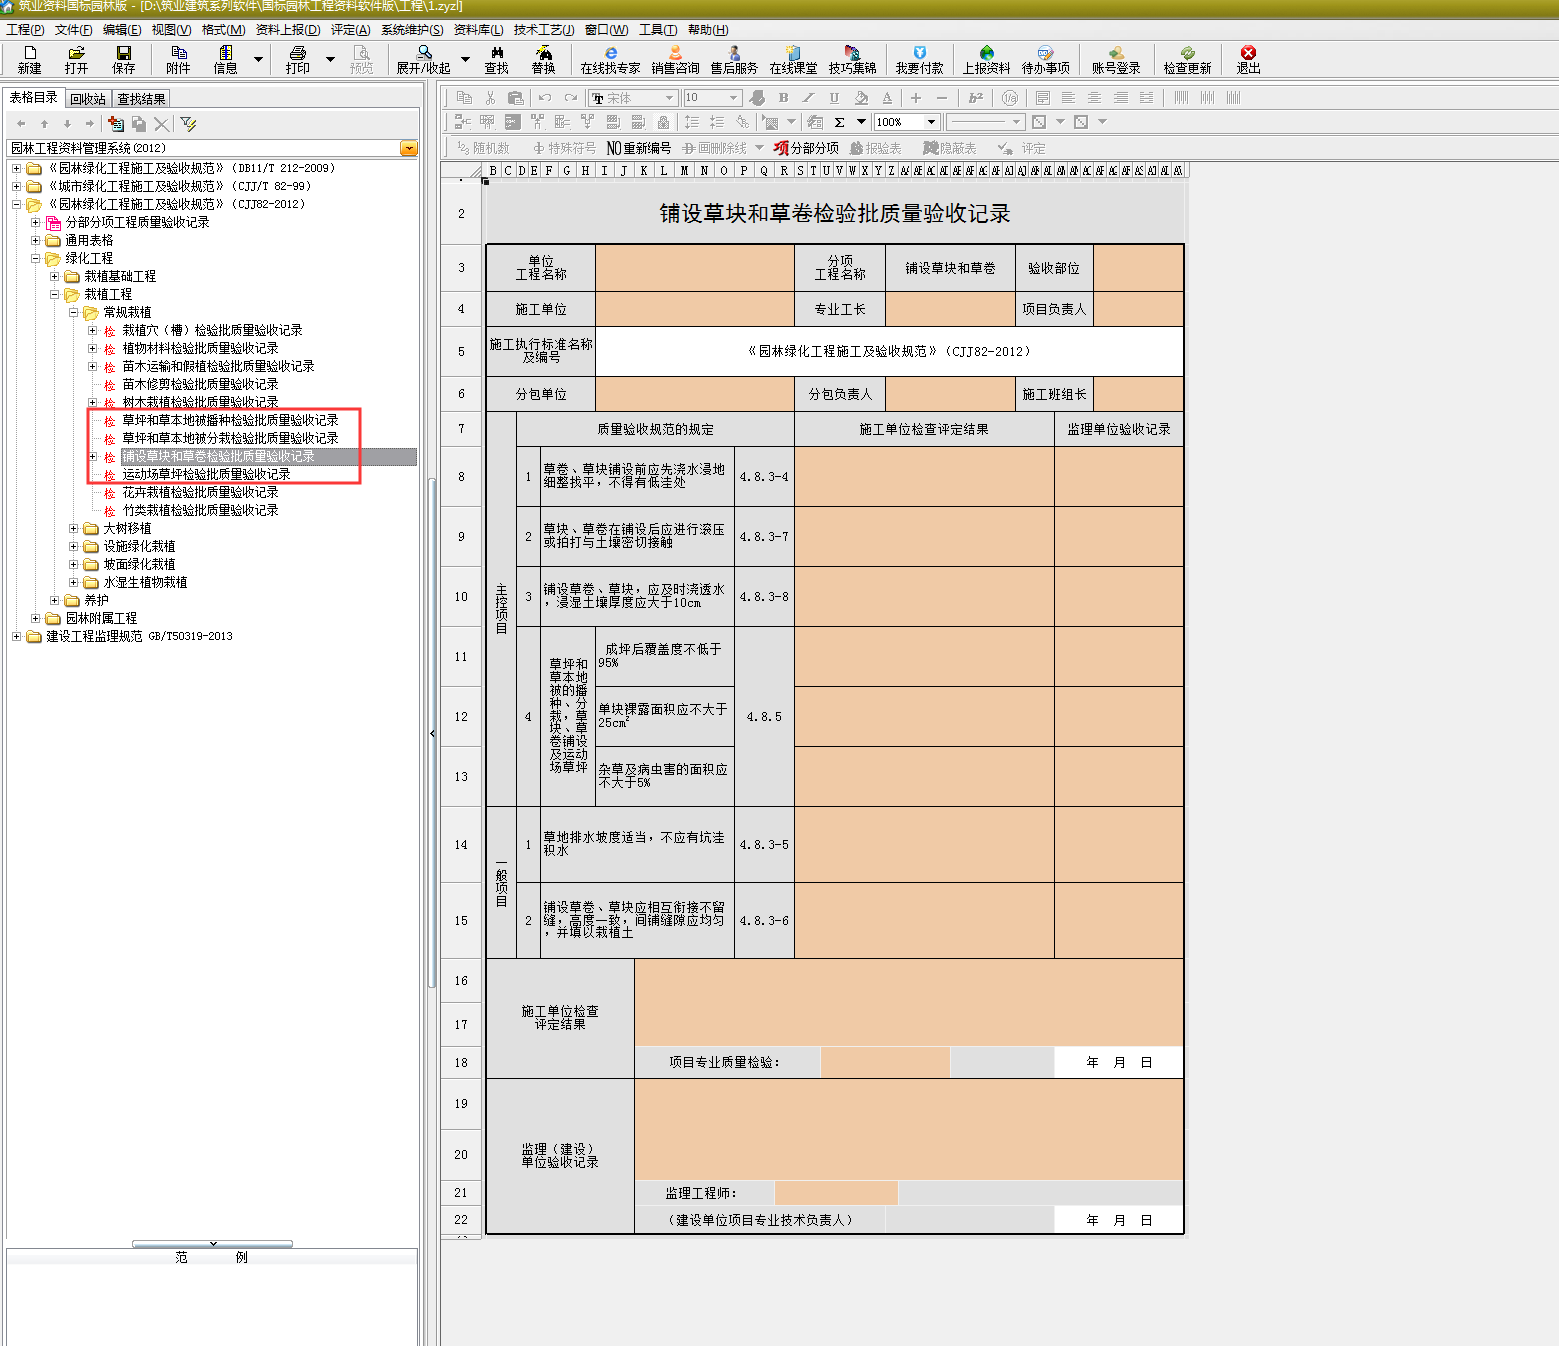Open the 帮助(H) menu
The height and width of the screenshot is (1346, 1559).
708,30
